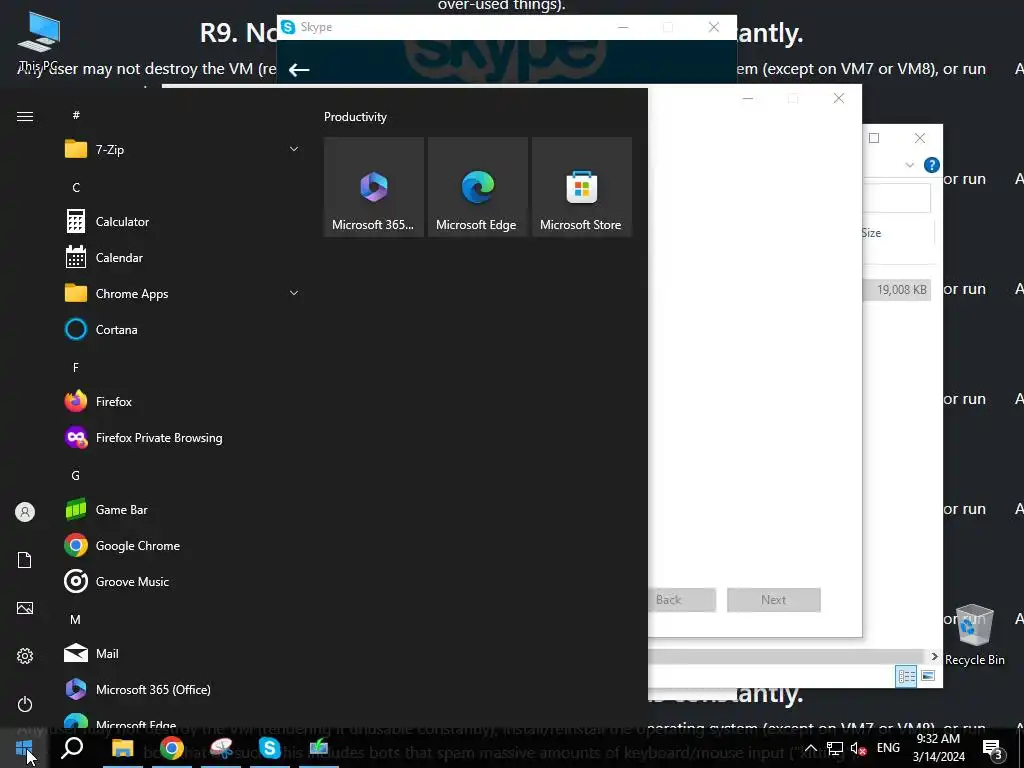Open the Microsoft Edge tile
This screenshot has height=768, width=1024.
(x=477, y=187)
